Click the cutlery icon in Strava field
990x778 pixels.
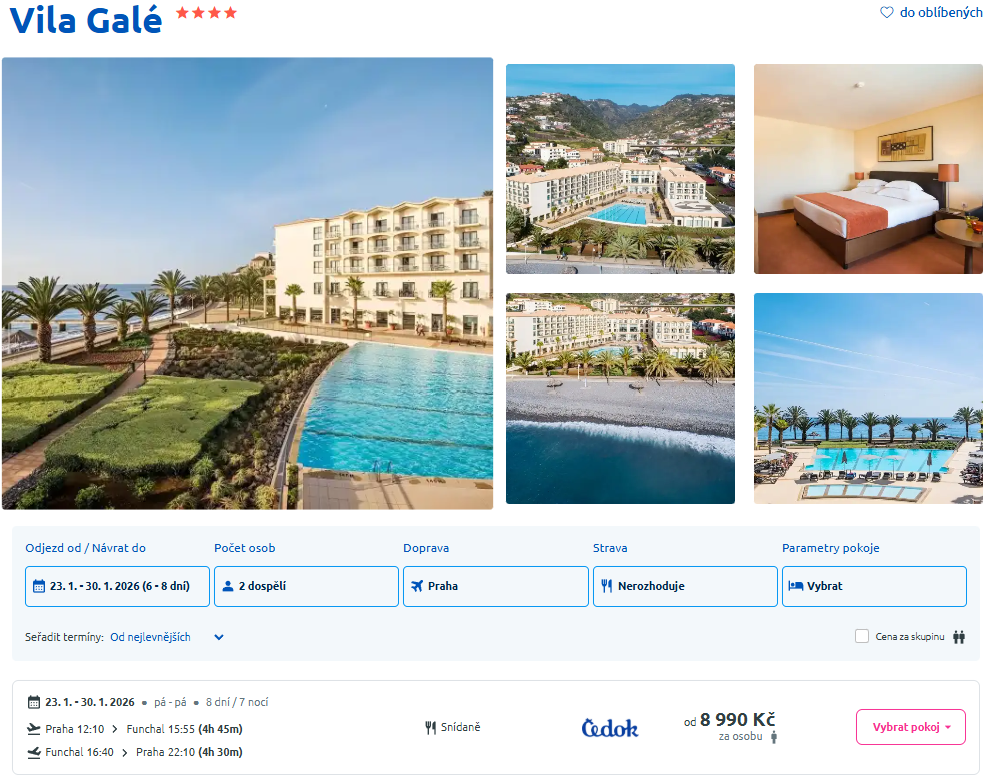pos(607,586)
